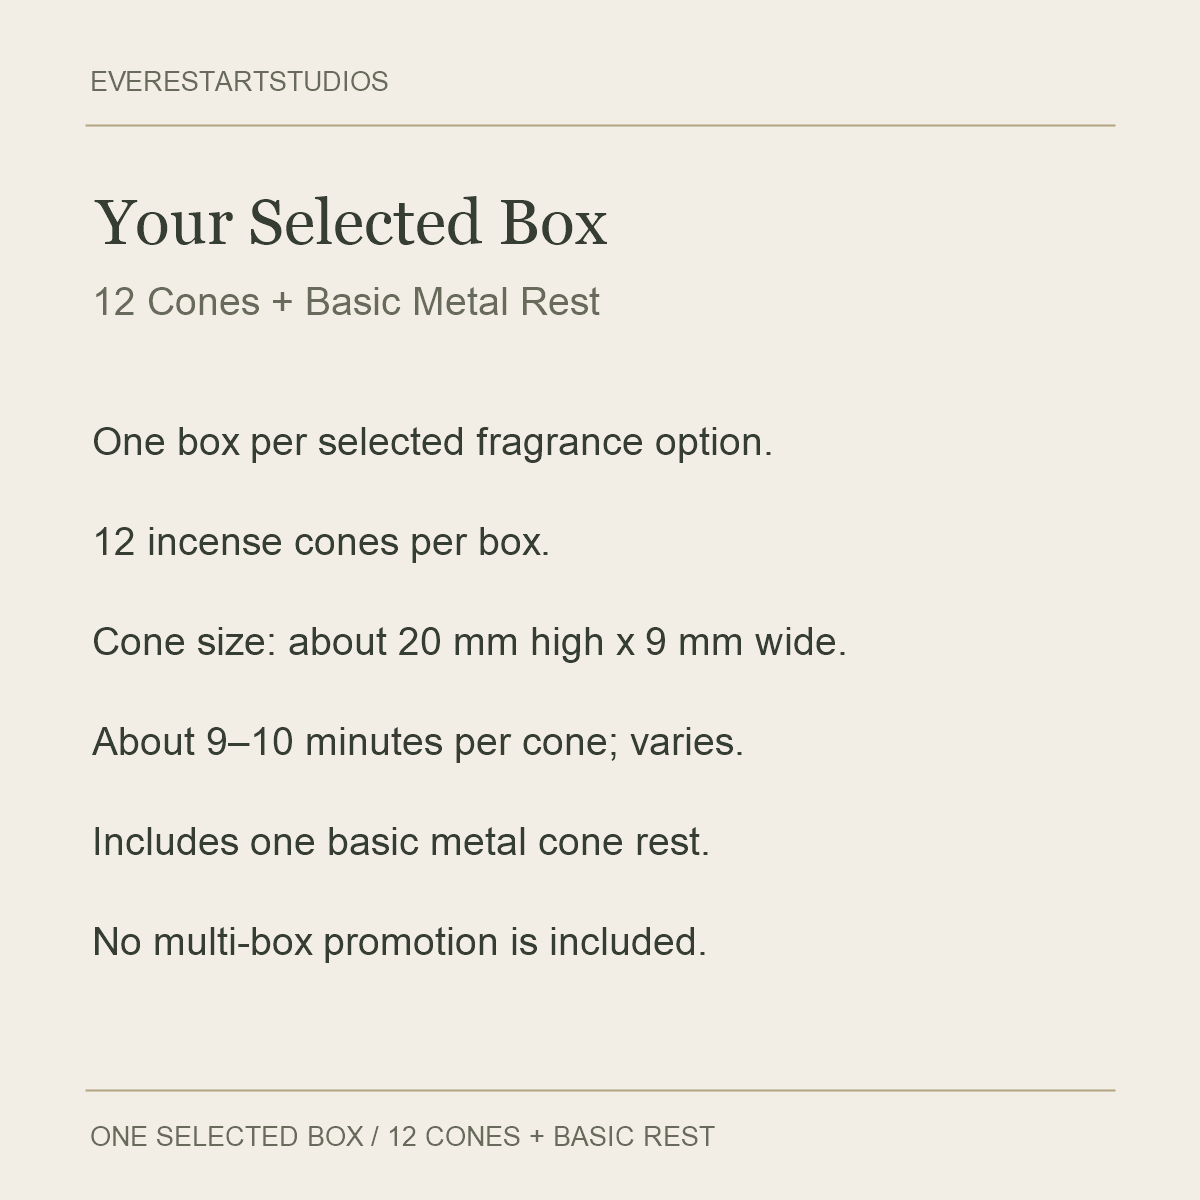Click the bottom horizontal divider line
The image size is (1200, 1200).
point(600,1091)
